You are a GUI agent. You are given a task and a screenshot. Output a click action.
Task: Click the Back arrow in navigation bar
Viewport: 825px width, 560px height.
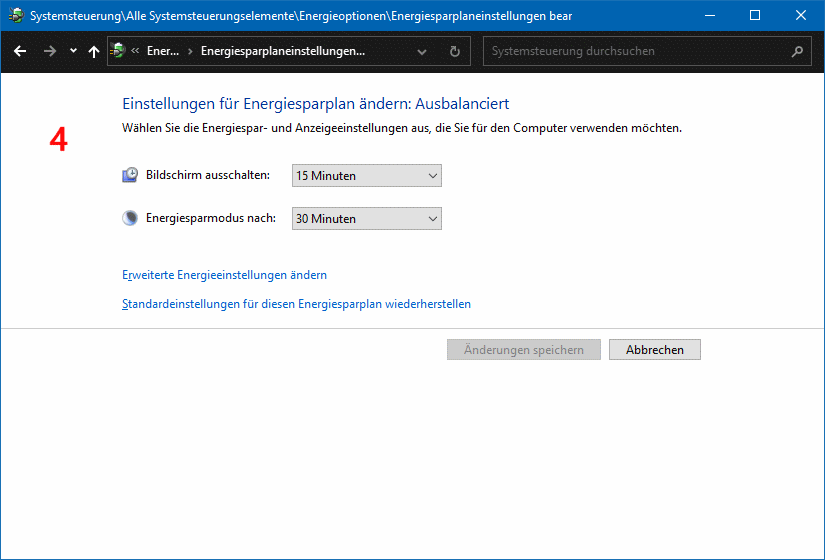point(20,51)
